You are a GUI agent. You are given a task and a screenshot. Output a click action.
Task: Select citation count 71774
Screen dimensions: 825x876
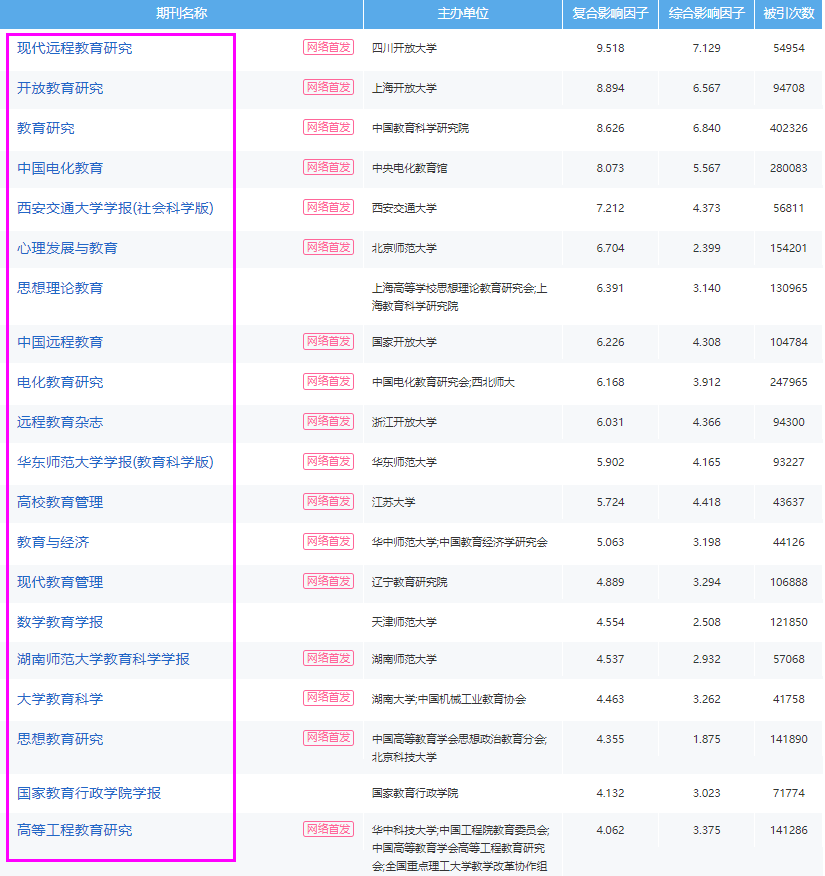[789, 793]
